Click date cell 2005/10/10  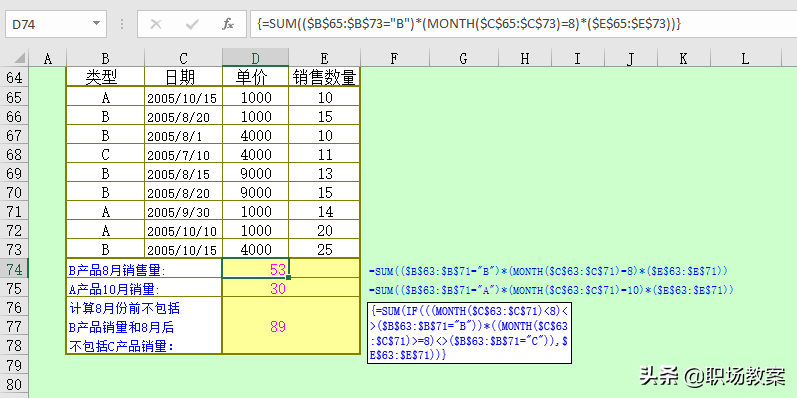(183, 231)
